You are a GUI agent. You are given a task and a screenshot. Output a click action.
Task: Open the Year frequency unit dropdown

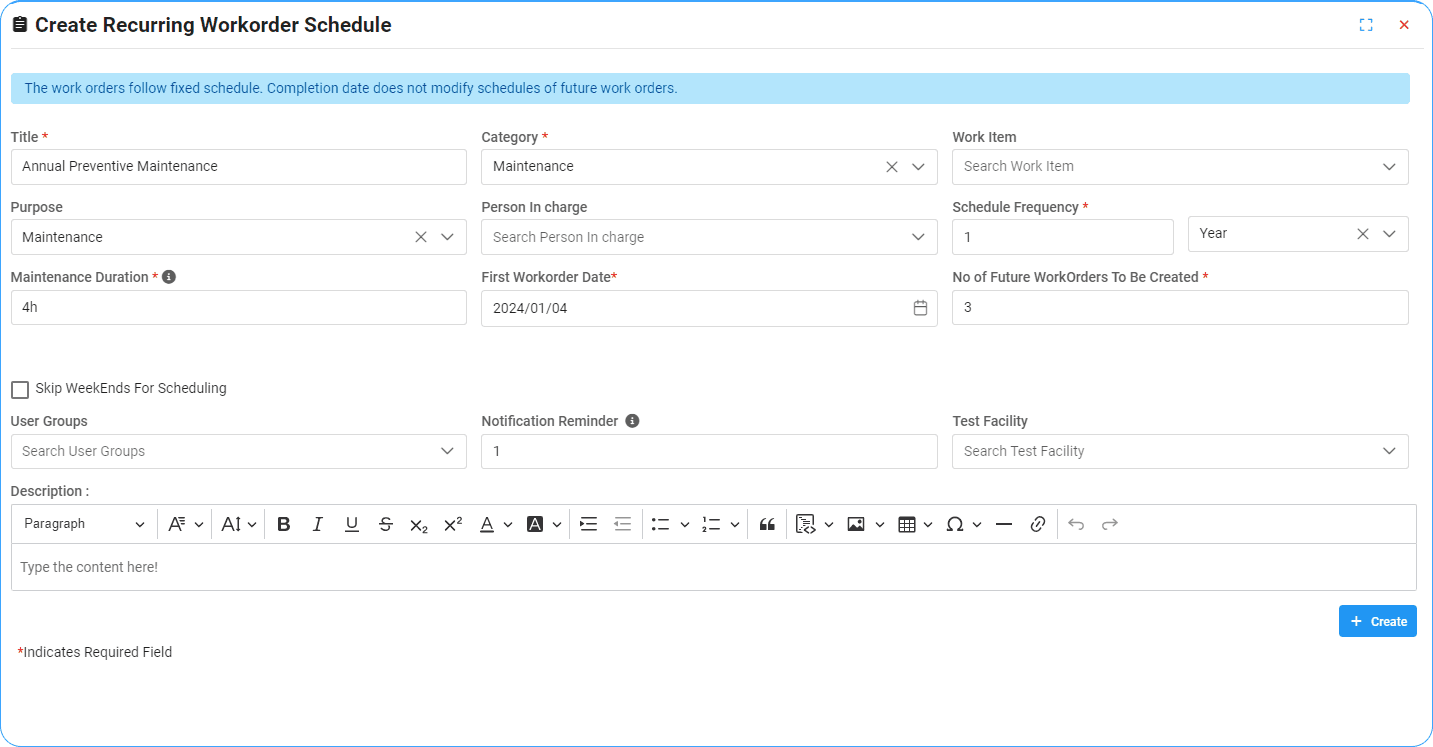pos(1389,234)
